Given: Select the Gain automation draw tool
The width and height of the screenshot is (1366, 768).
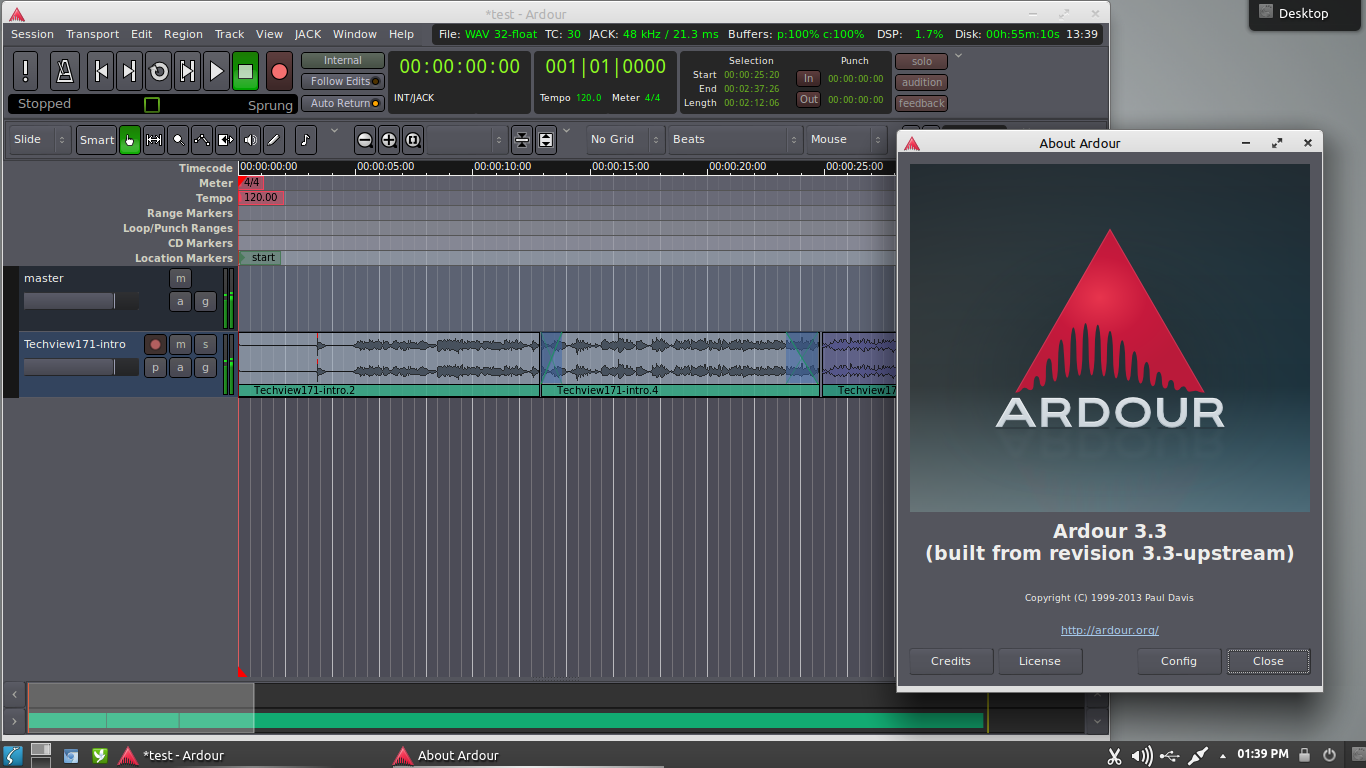Looking at the screenshot, I should click(x=202, y=140).
